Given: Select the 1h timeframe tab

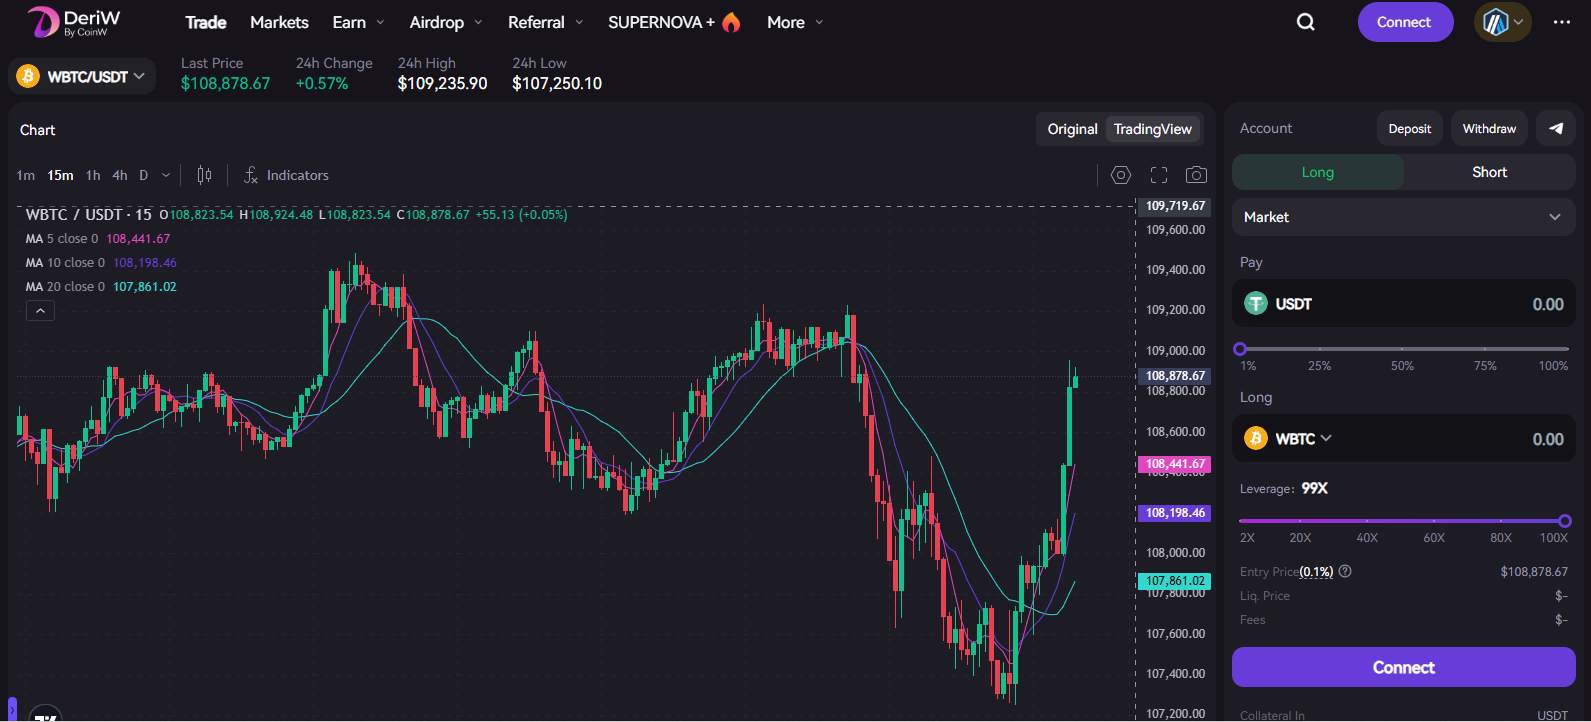Looking at the screenshot, I should pyautogui.click(x=93, y=175).
